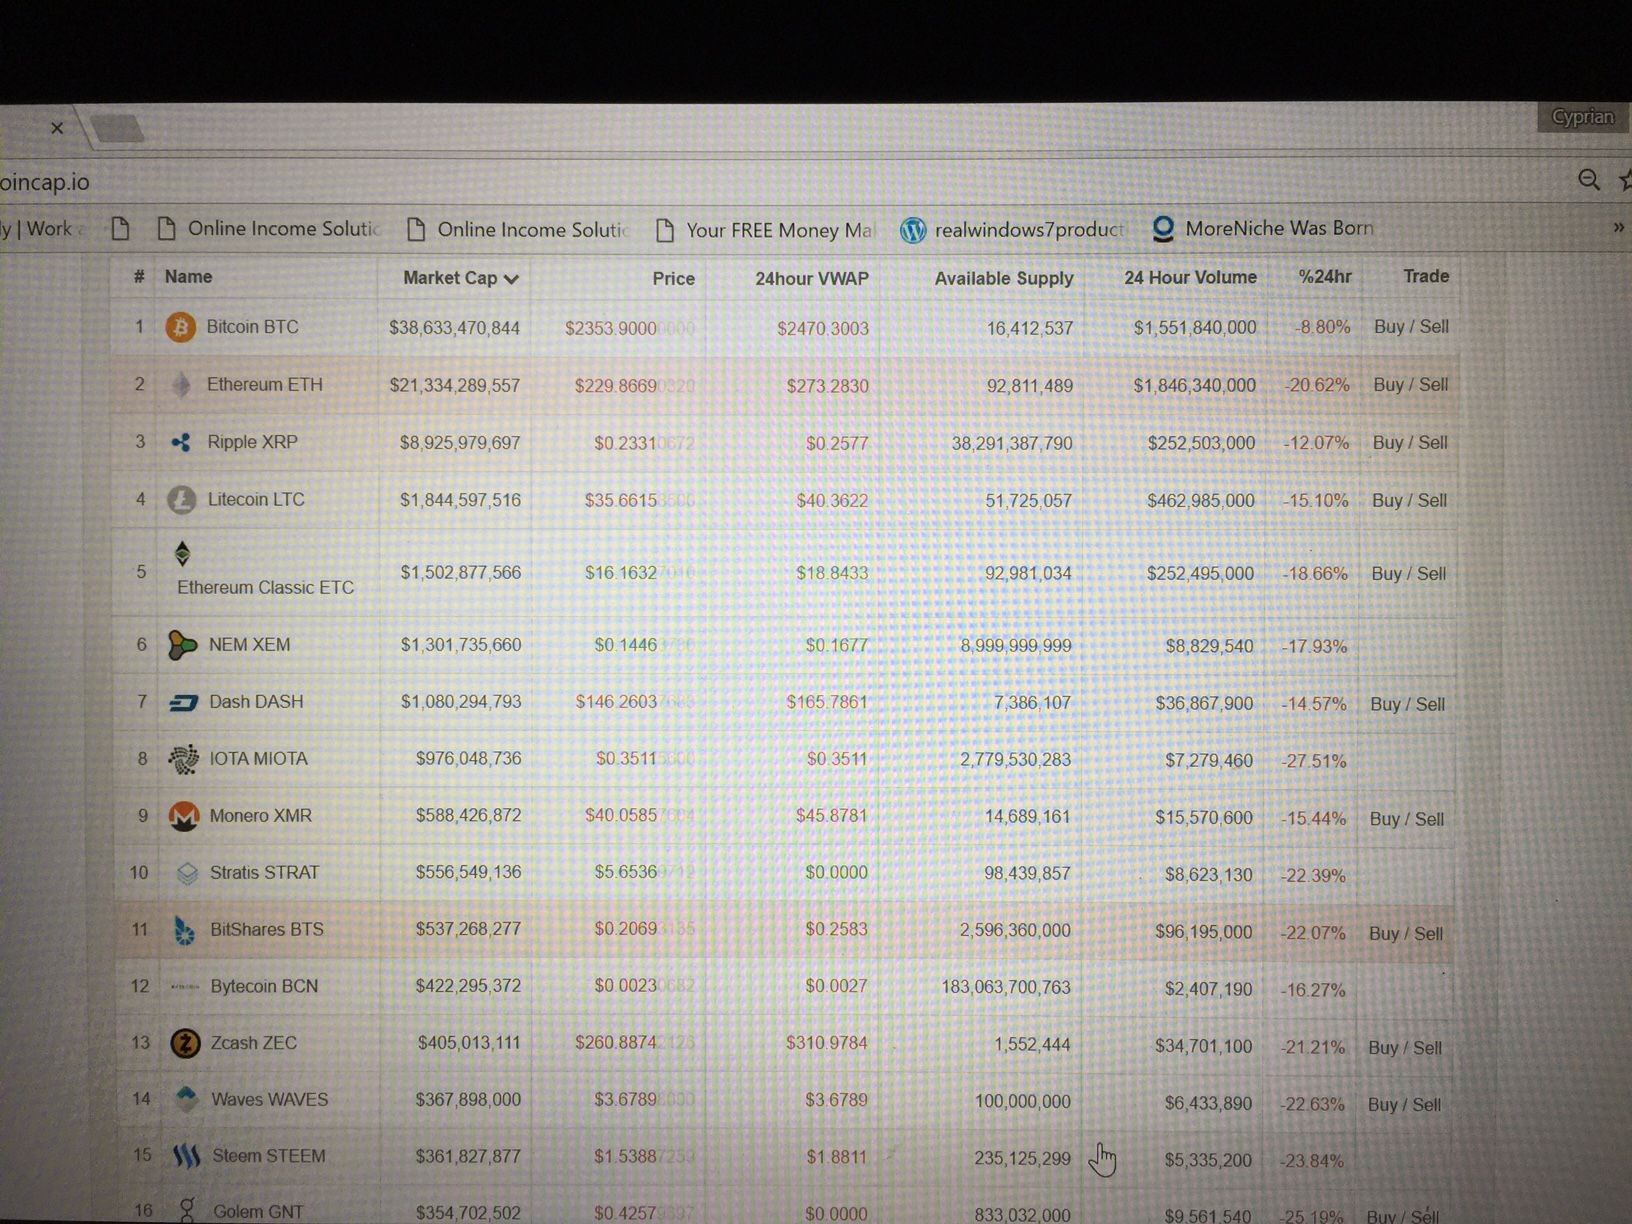Click the Golem GNT logo icon
This screenshot has height=1224, width=1632.
tap(187, 1211)
